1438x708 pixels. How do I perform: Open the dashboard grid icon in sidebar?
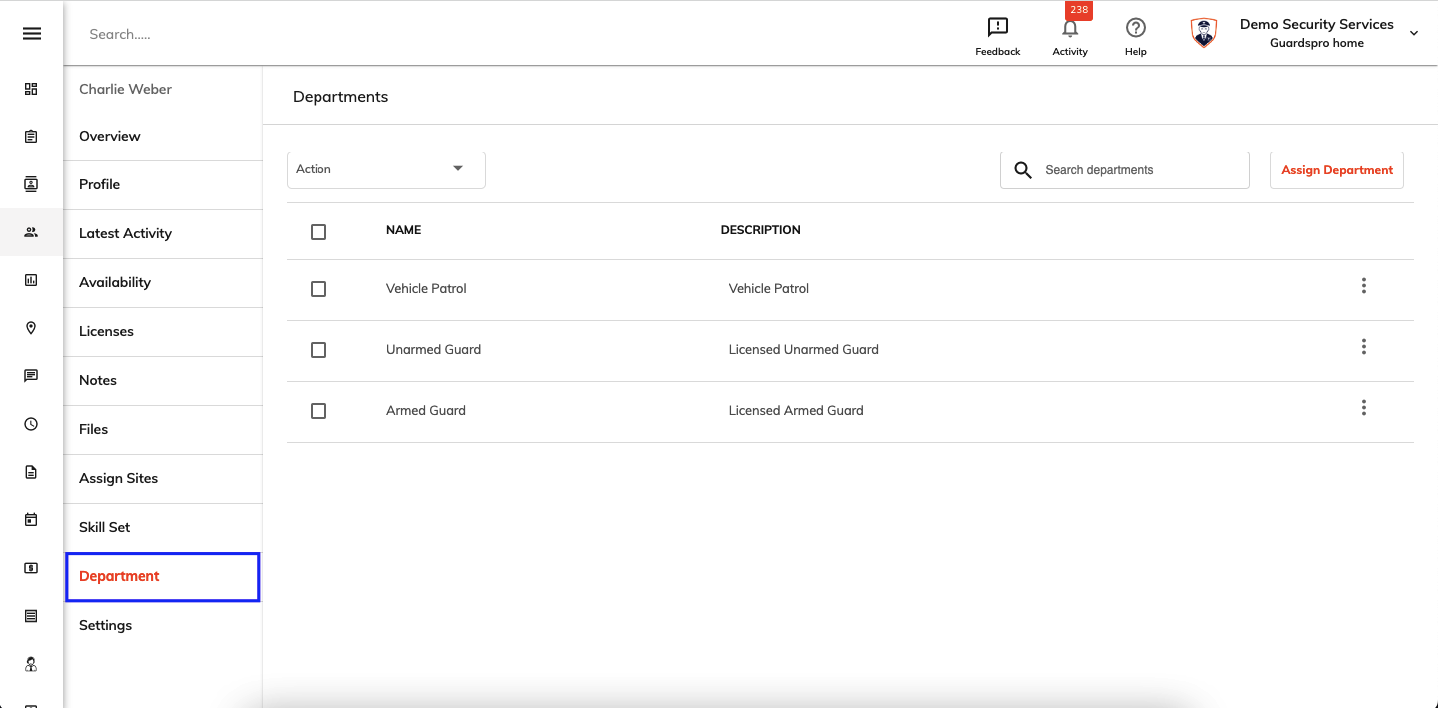click(x=31, y=89)
